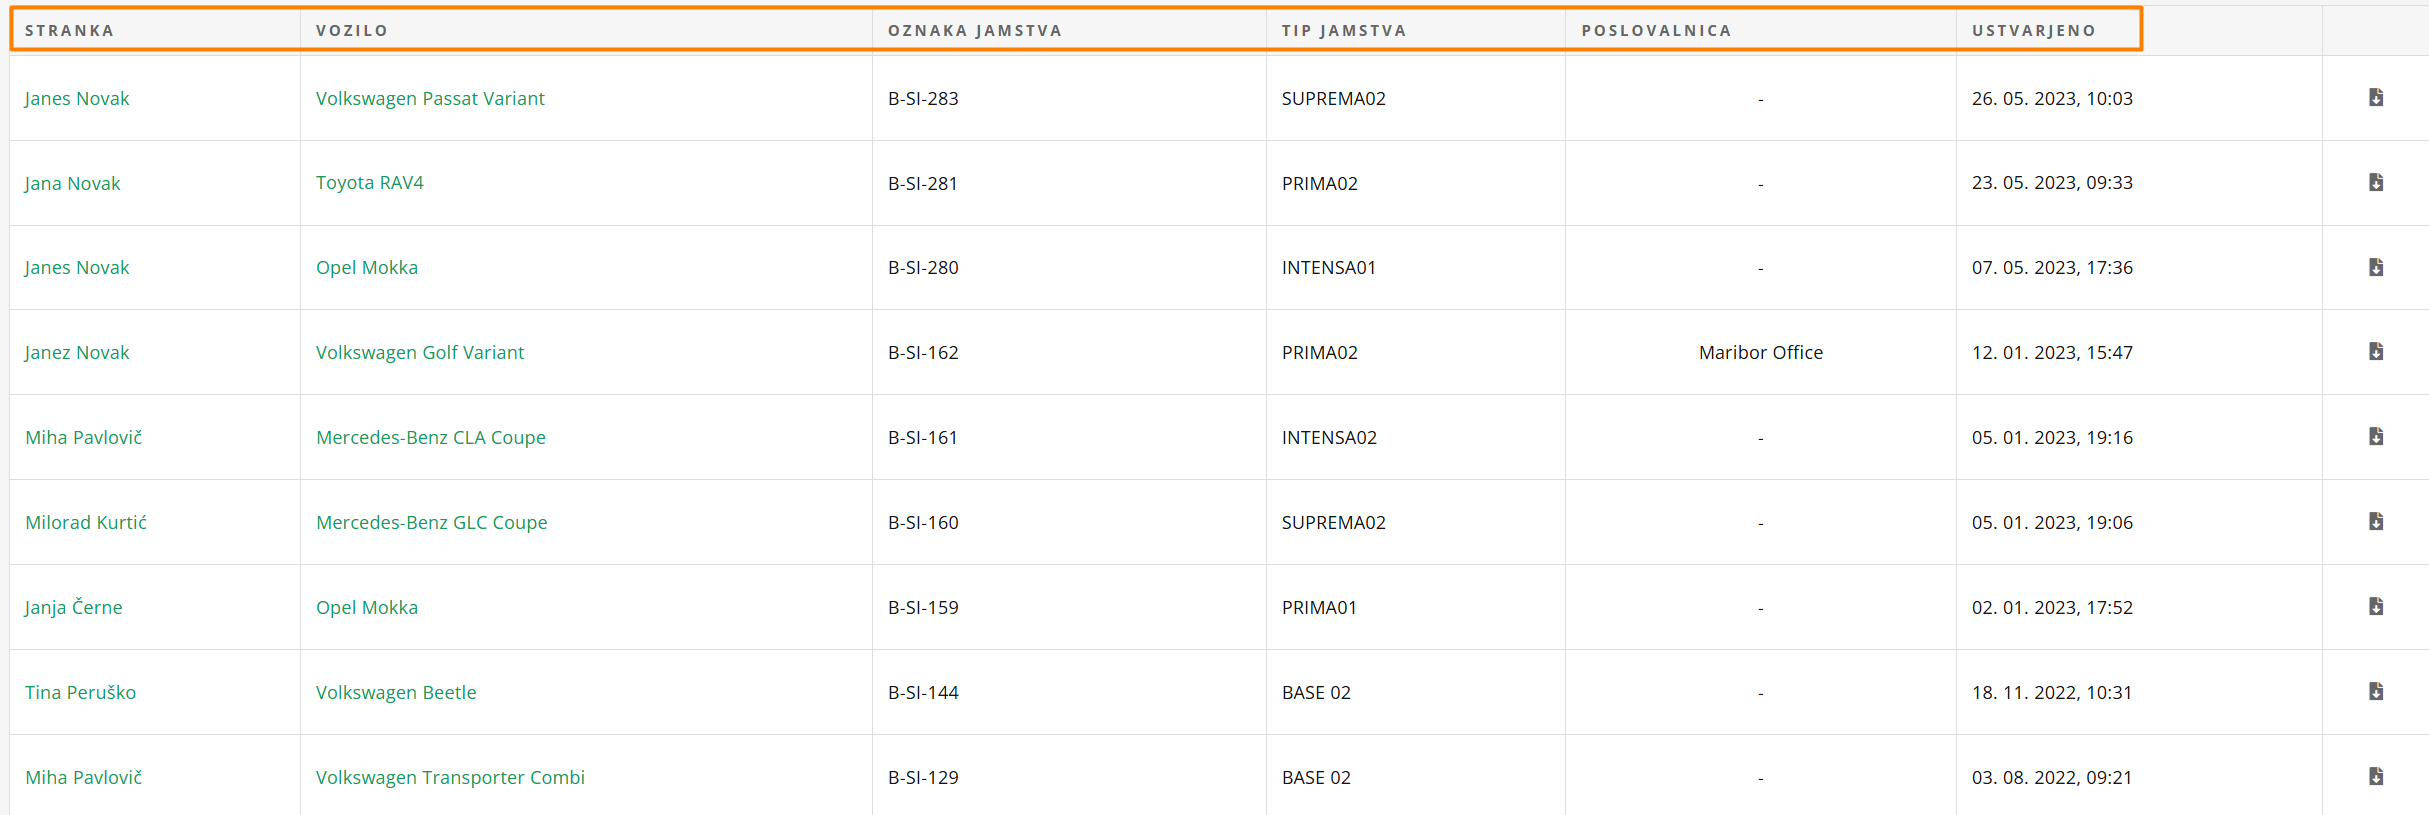Click the Tip jamstva column header
Image resolution: width=2429 pixels, height=815 pixels.
(x=1343, y=31)
